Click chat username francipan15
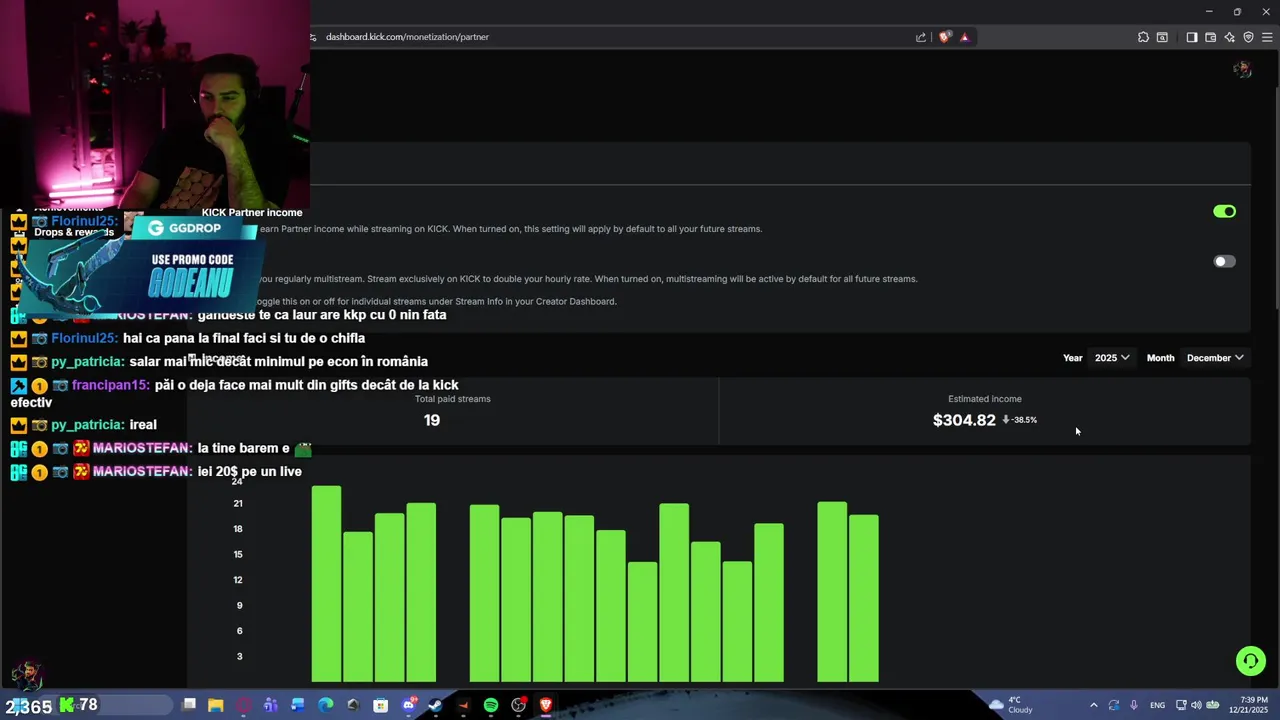 click(x=110, y=385)
